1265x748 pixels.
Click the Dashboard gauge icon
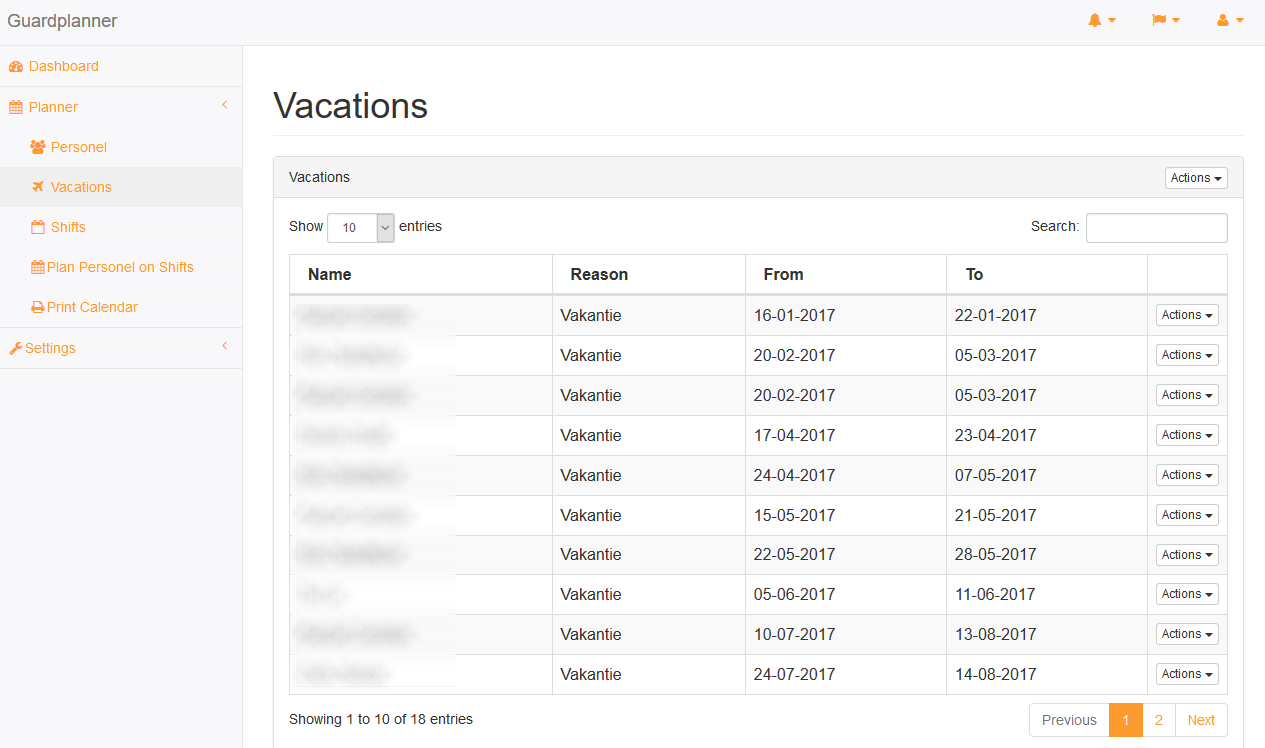point(16,67)
